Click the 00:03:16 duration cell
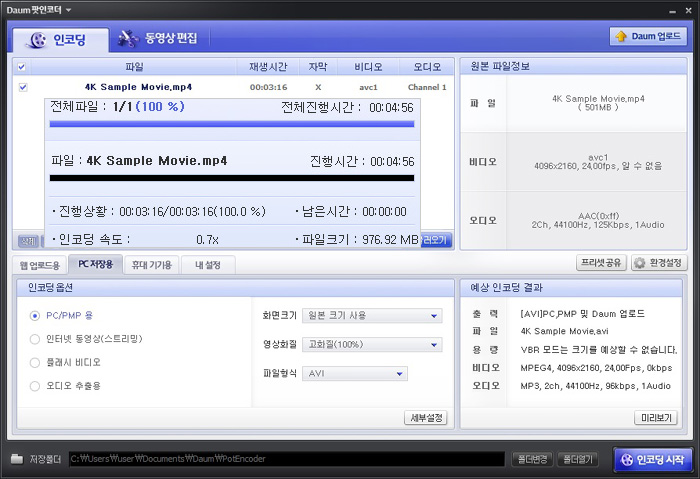The height and width of the screenshot is (479, 700). pyautogui.click(x=268, y=87)
